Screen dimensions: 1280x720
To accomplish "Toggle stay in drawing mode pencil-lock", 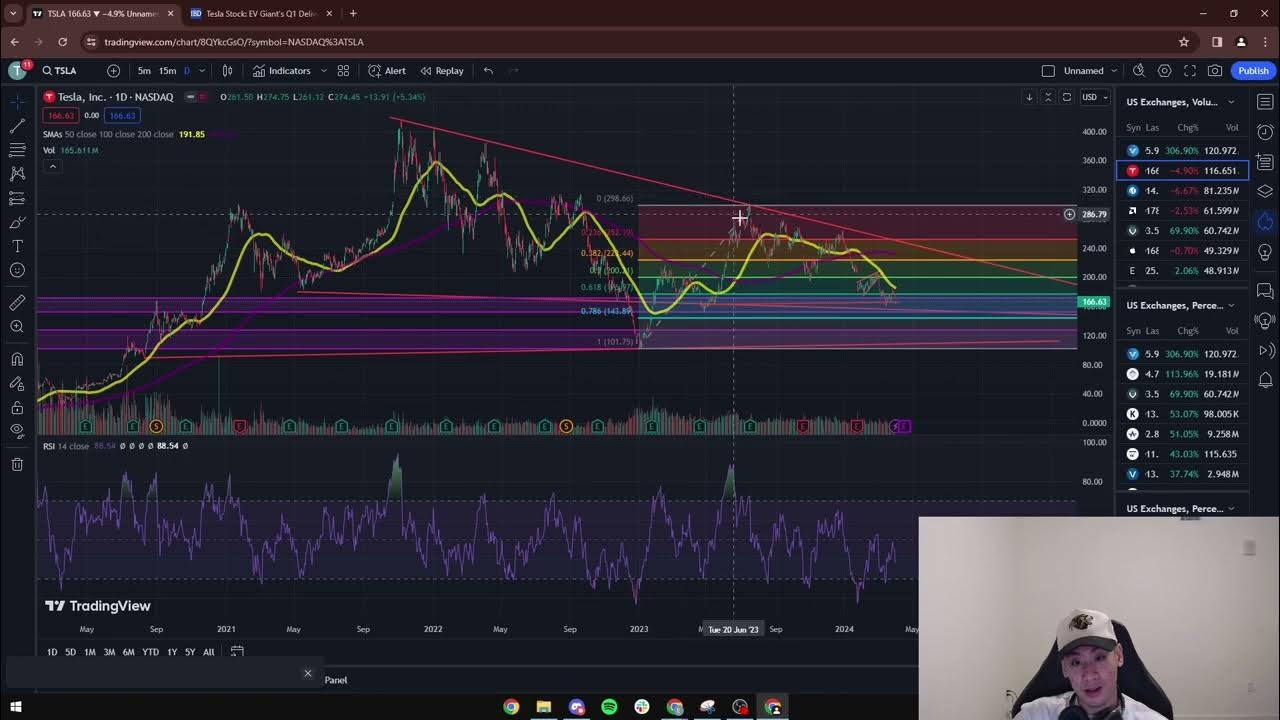I will click(x=17, y=383).
